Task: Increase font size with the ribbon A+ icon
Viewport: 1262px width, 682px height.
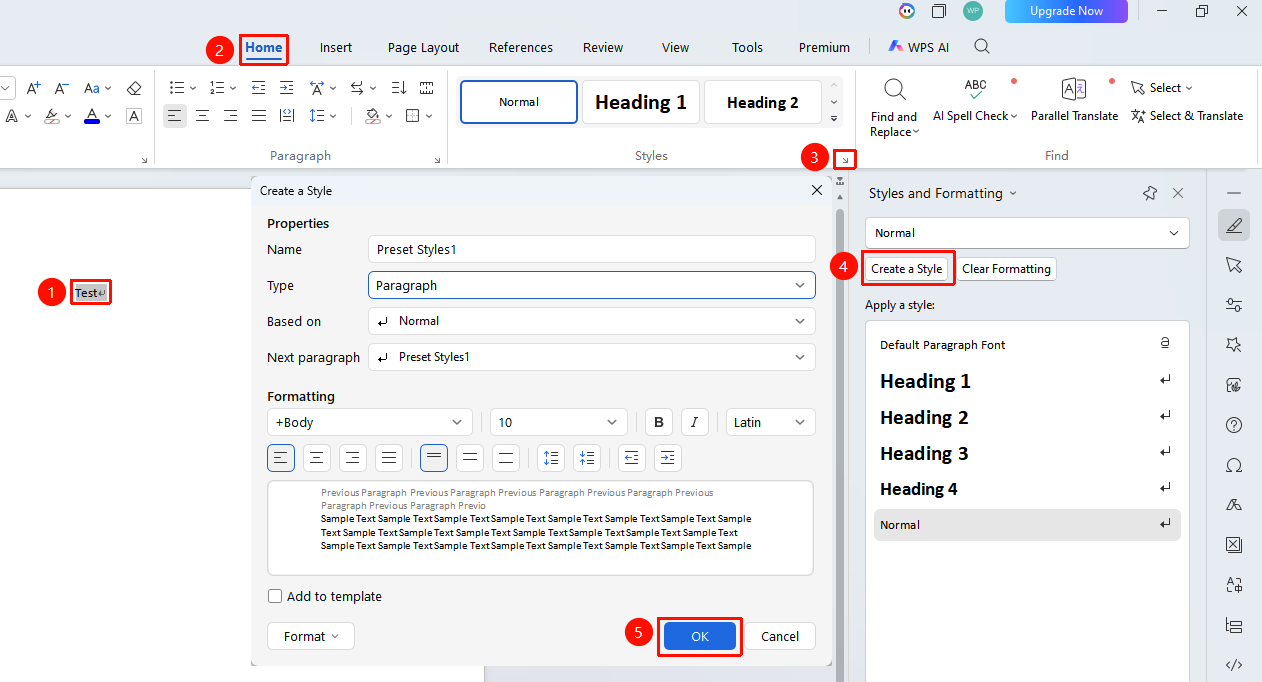Action: (33, 88)
